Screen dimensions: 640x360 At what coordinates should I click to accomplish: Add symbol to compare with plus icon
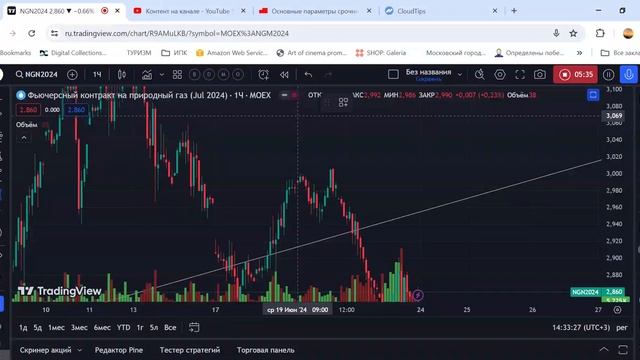[x=72, y=74]
